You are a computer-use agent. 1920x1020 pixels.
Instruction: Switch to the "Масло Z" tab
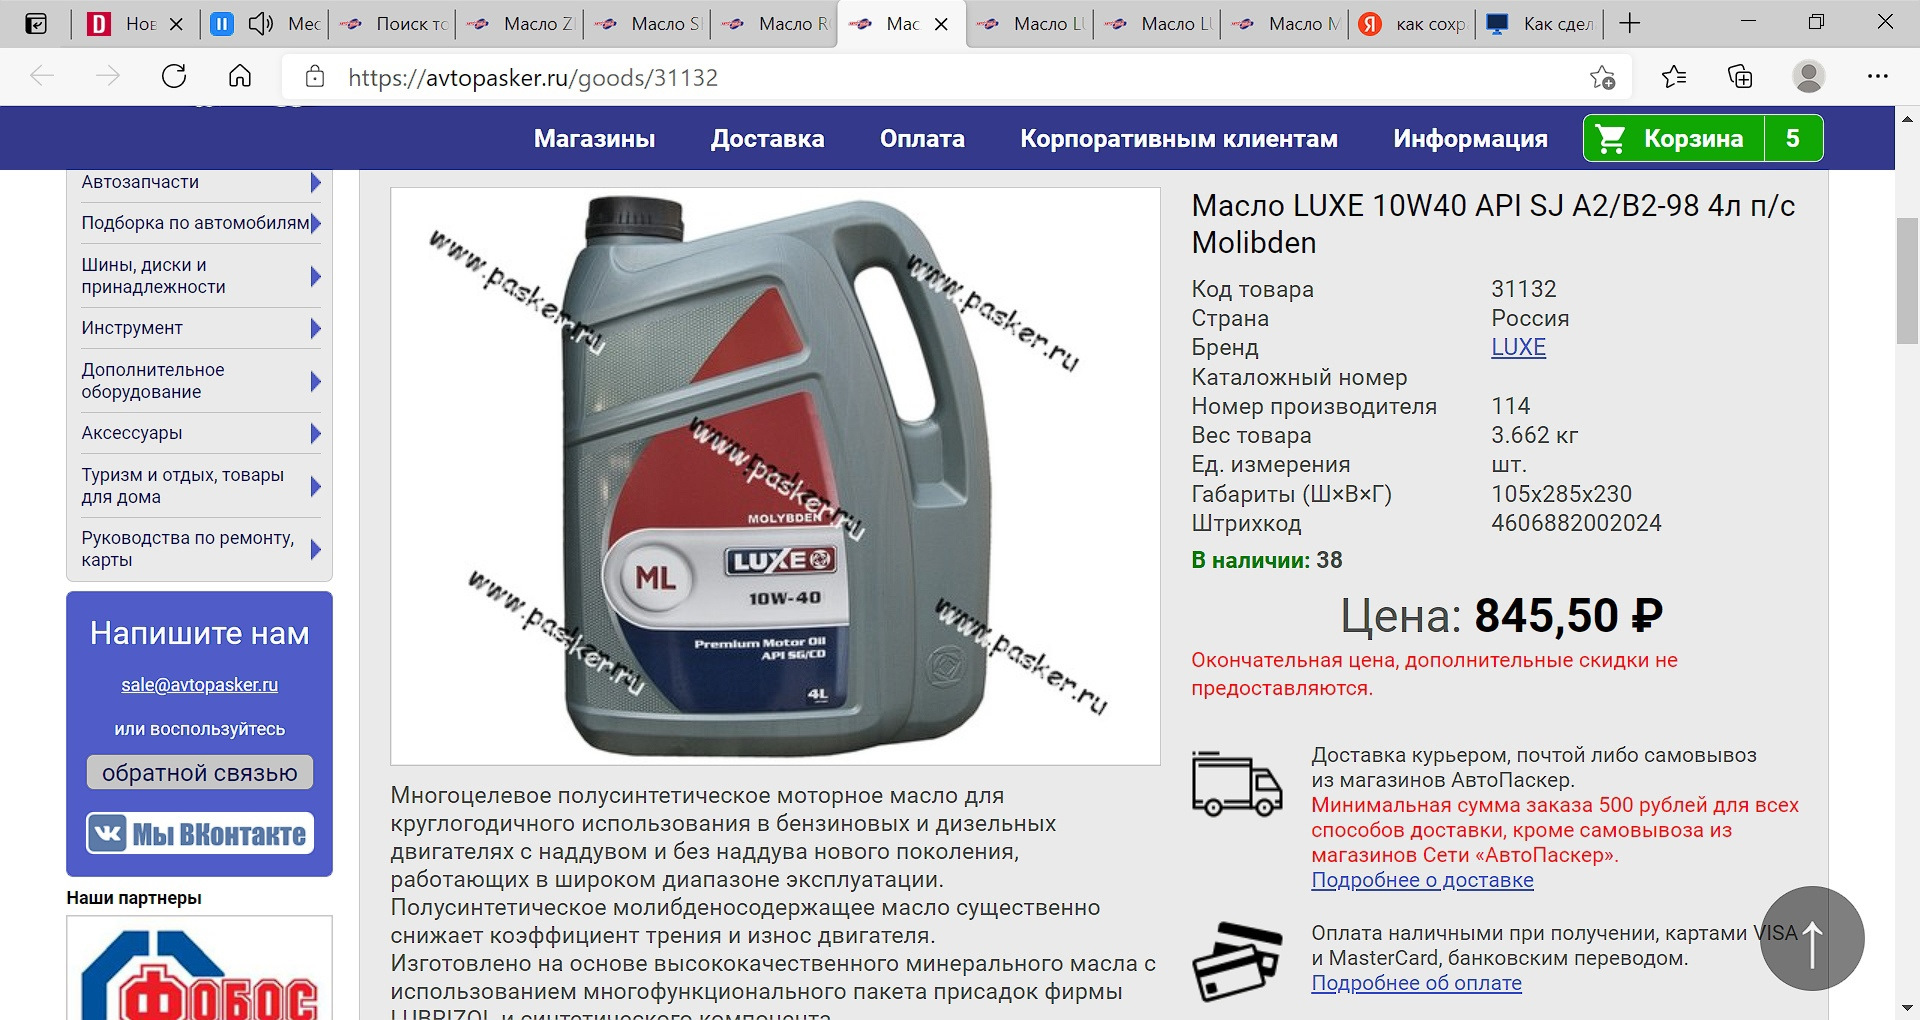520,24
